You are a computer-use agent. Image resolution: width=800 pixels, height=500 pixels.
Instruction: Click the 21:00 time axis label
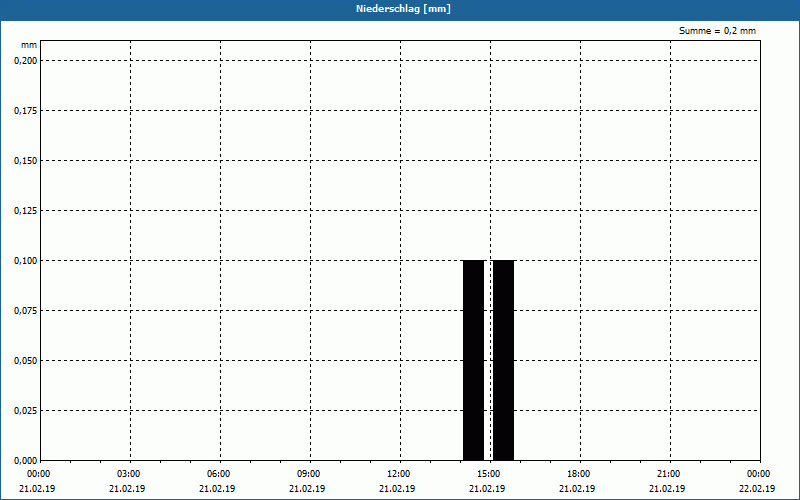669,474
